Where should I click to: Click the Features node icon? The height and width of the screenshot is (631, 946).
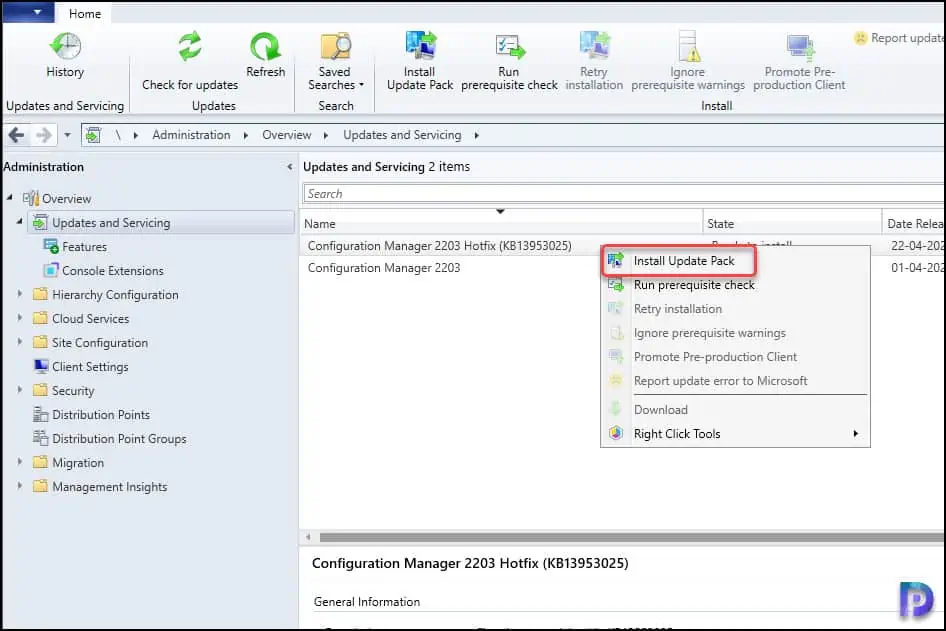pyautogui.click(x=51, y=246)
